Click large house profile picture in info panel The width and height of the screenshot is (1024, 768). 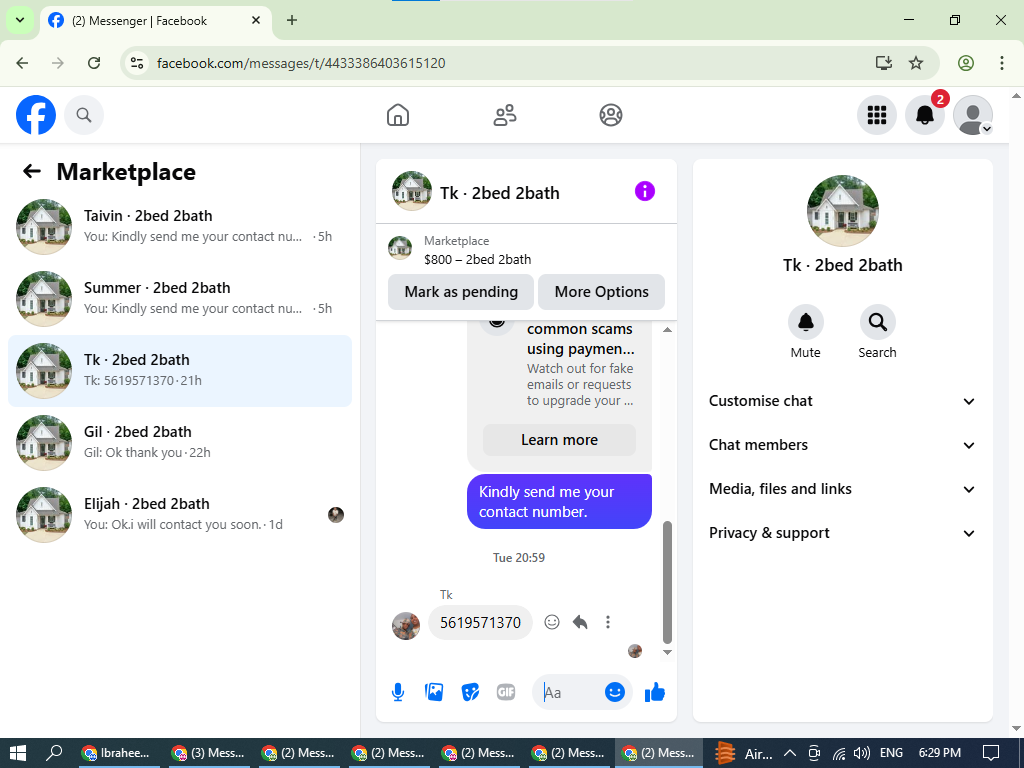[842, 210]
